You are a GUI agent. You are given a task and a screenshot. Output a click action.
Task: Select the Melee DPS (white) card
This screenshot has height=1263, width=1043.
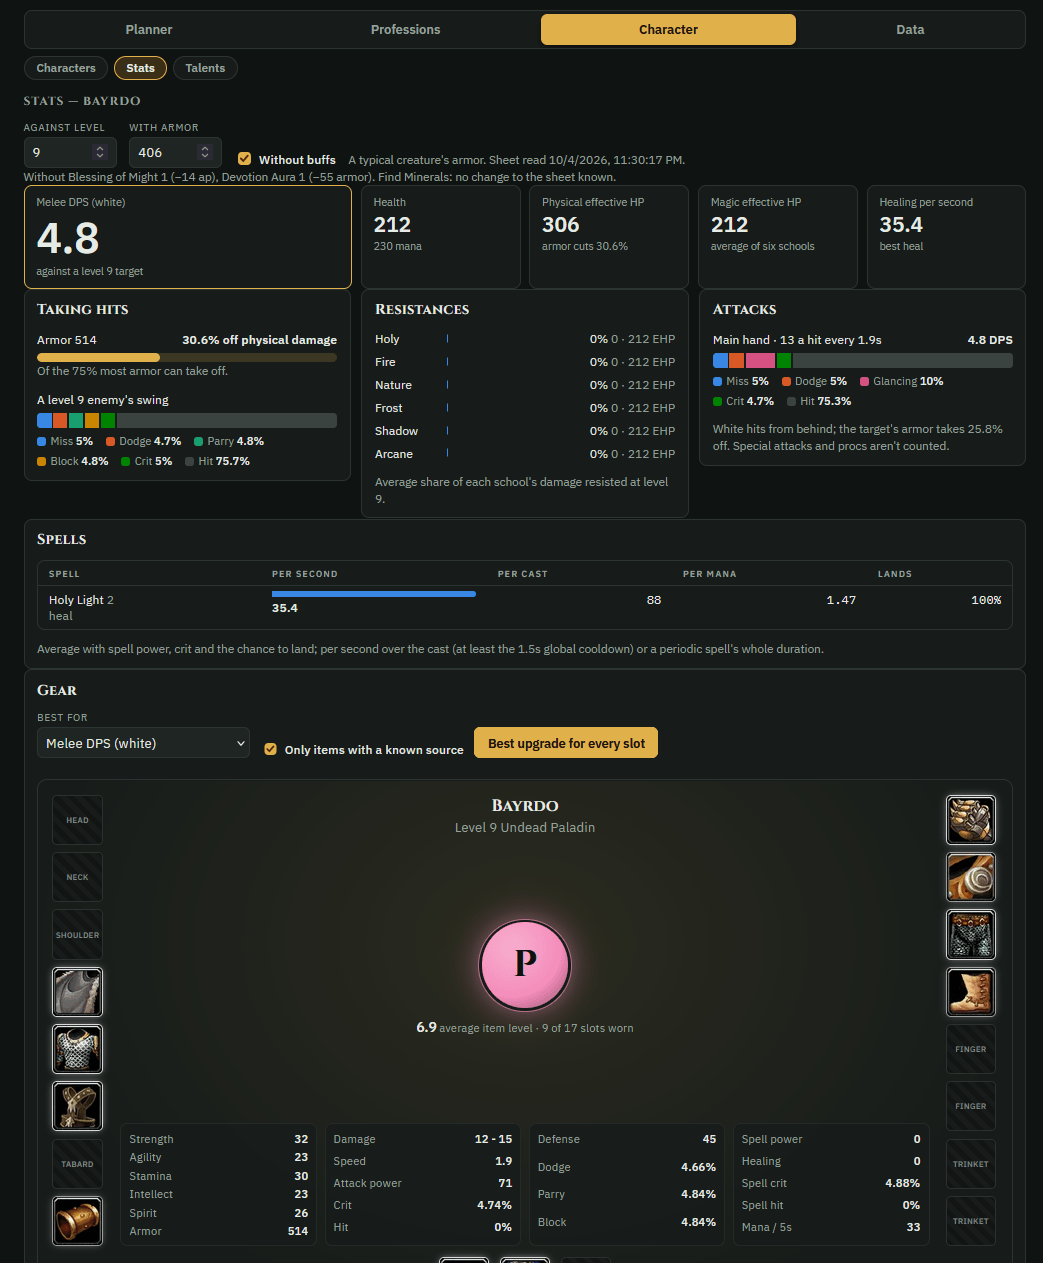[188, 237]
